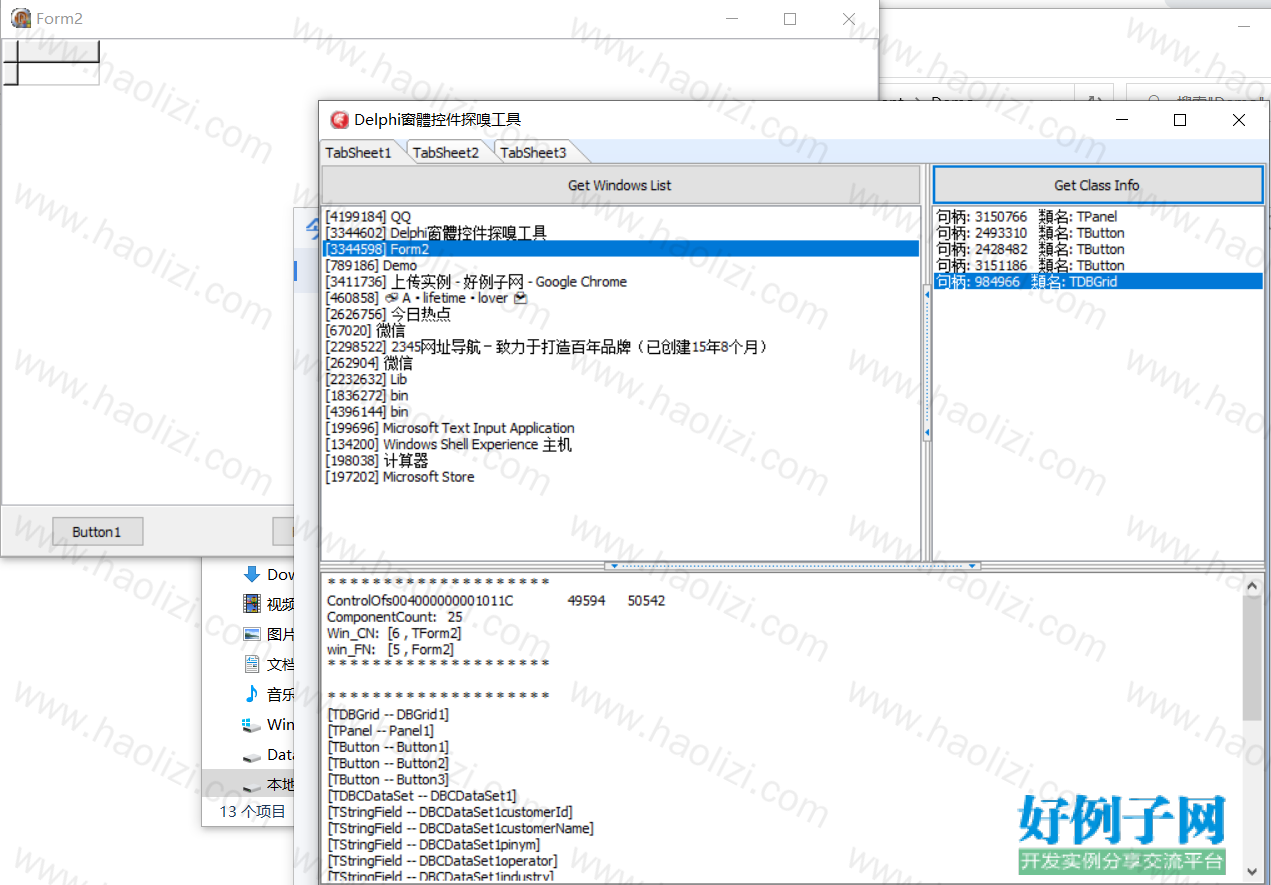Minimize the Form2 window

[731, 18]
